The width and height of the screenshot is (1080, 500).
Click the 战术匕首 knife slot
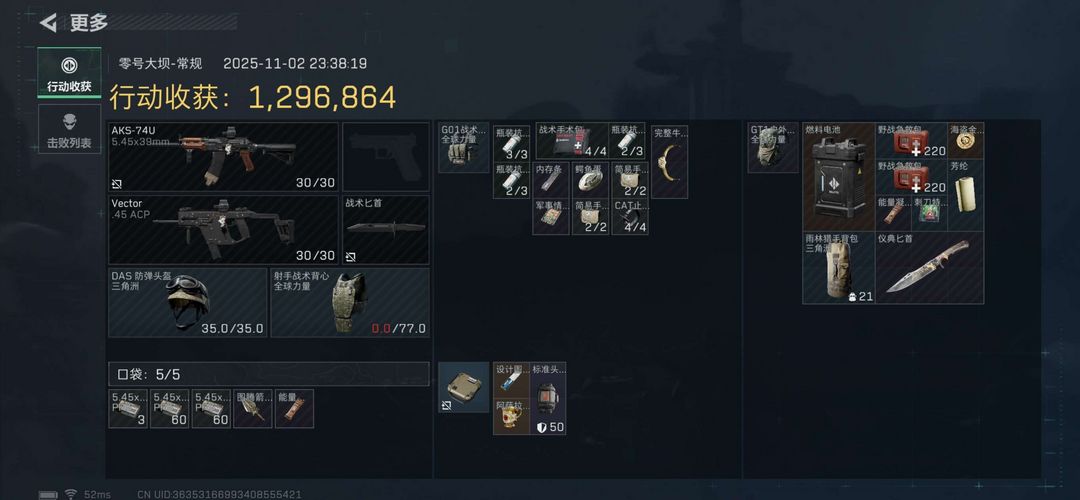[x=386, y=230]
